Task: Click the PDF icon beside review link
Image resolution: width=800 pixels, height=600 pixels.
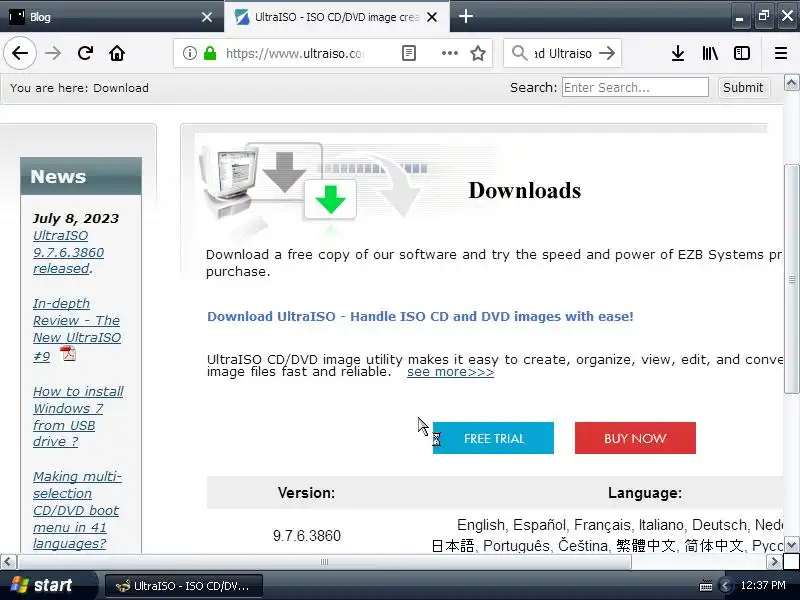Action: [68, 353]
